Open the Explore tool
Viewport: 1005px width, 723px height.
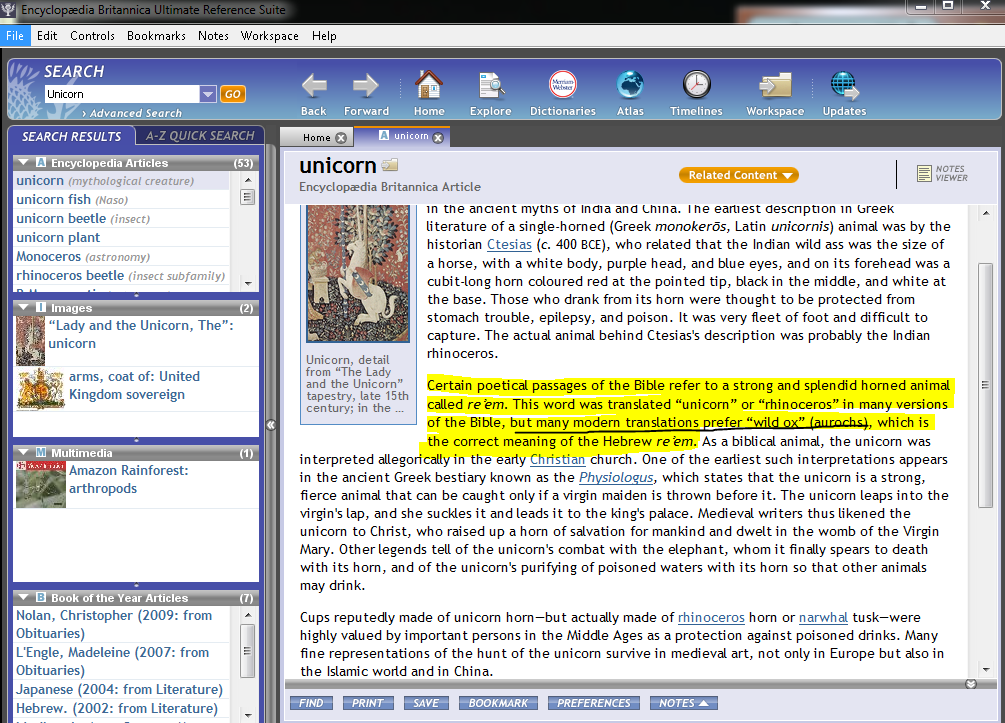click(x=491, y=85)
